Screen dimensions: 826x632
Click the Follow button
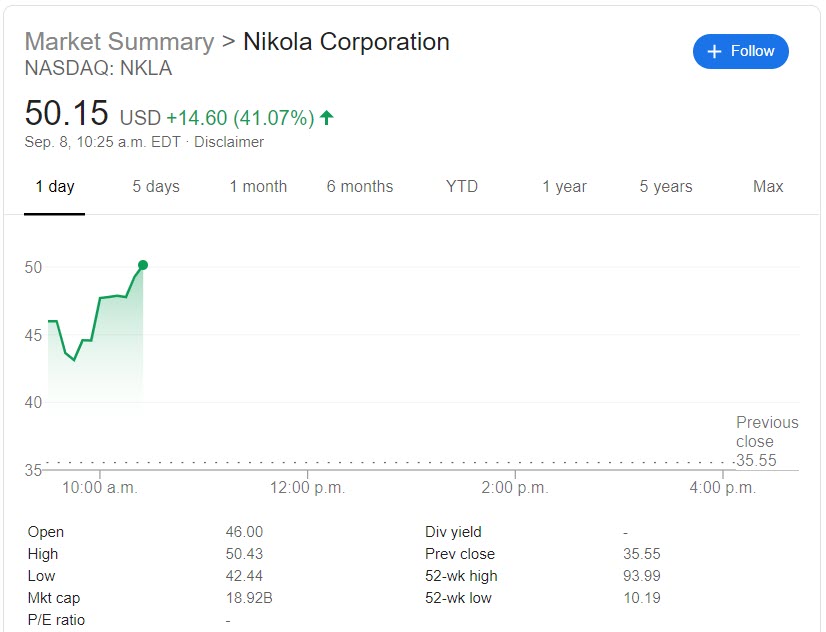pyautogui.click(x=740, y=51)
